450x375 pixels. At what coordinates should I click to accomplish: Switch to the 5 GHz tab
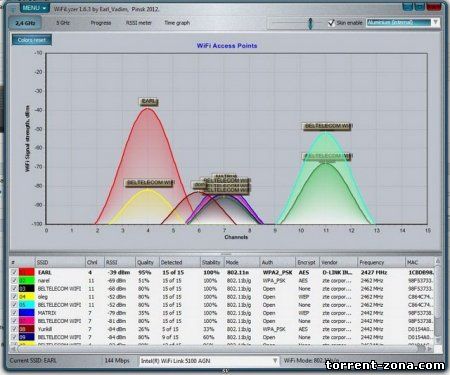[63, 23]
